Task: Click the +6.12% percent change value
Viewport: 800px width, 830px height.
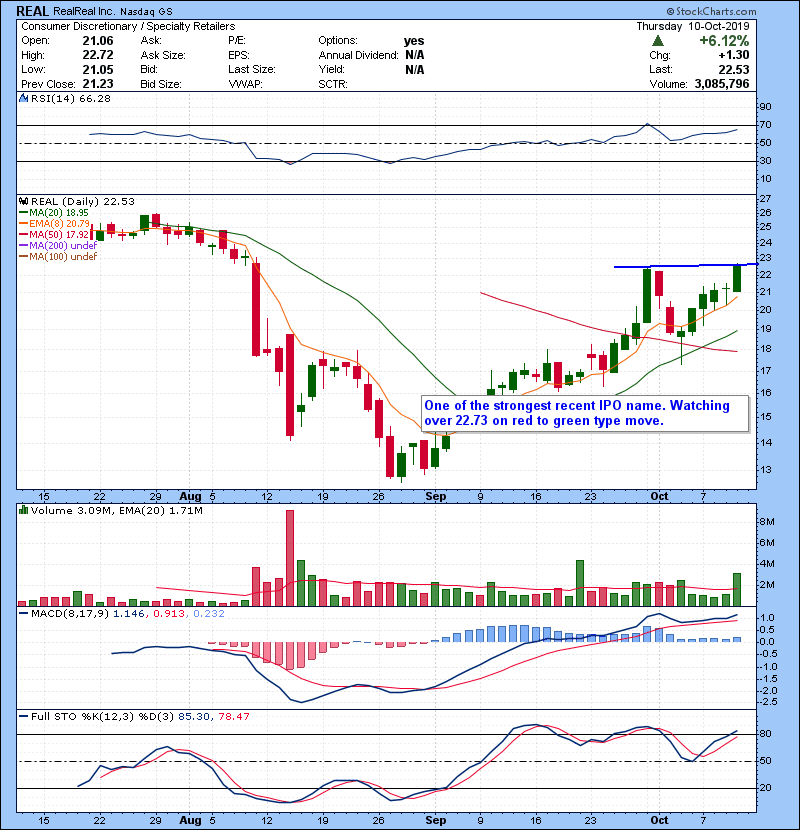Action: [x=724, y=41]
